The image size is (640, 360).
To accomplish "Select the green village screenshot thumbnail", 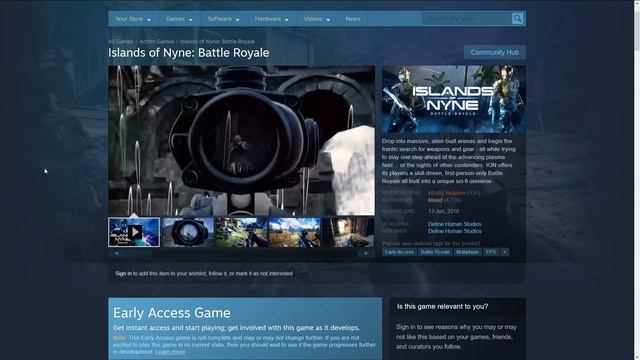I will coord(242,232).
